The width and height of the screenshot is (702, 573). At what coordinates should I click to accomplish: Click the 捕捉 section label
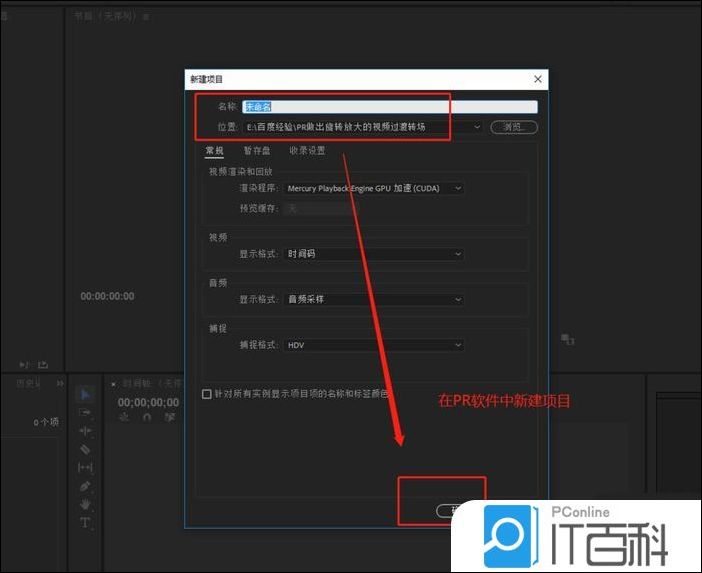tap(218, 329)
